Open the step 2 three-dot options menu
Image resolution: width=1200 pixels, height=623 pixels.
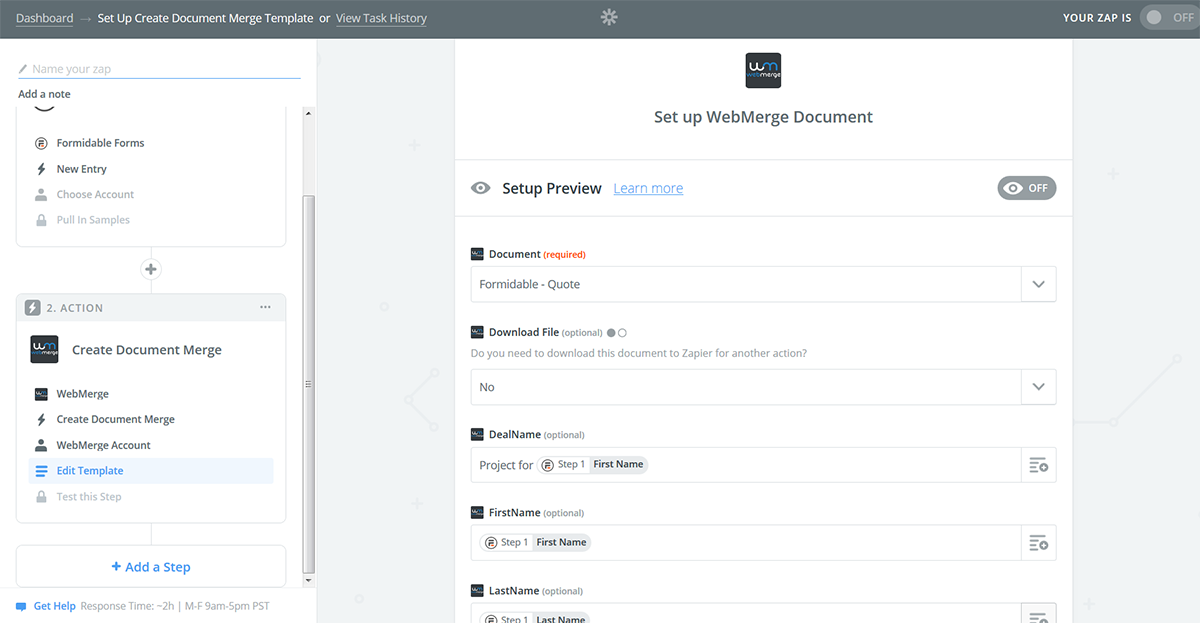pos(265,308)
